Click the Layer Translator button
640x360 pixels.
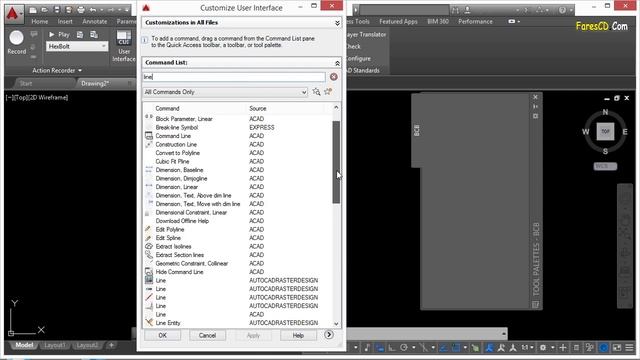coord(366,35)
